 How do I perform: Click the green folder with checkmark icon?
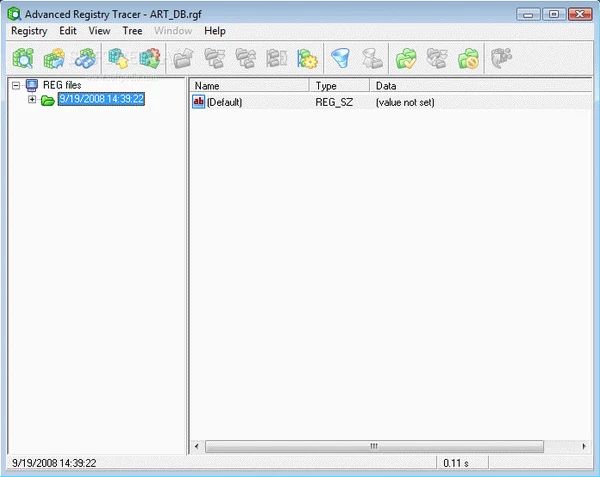pyautogui.click(x=406, y=59)
